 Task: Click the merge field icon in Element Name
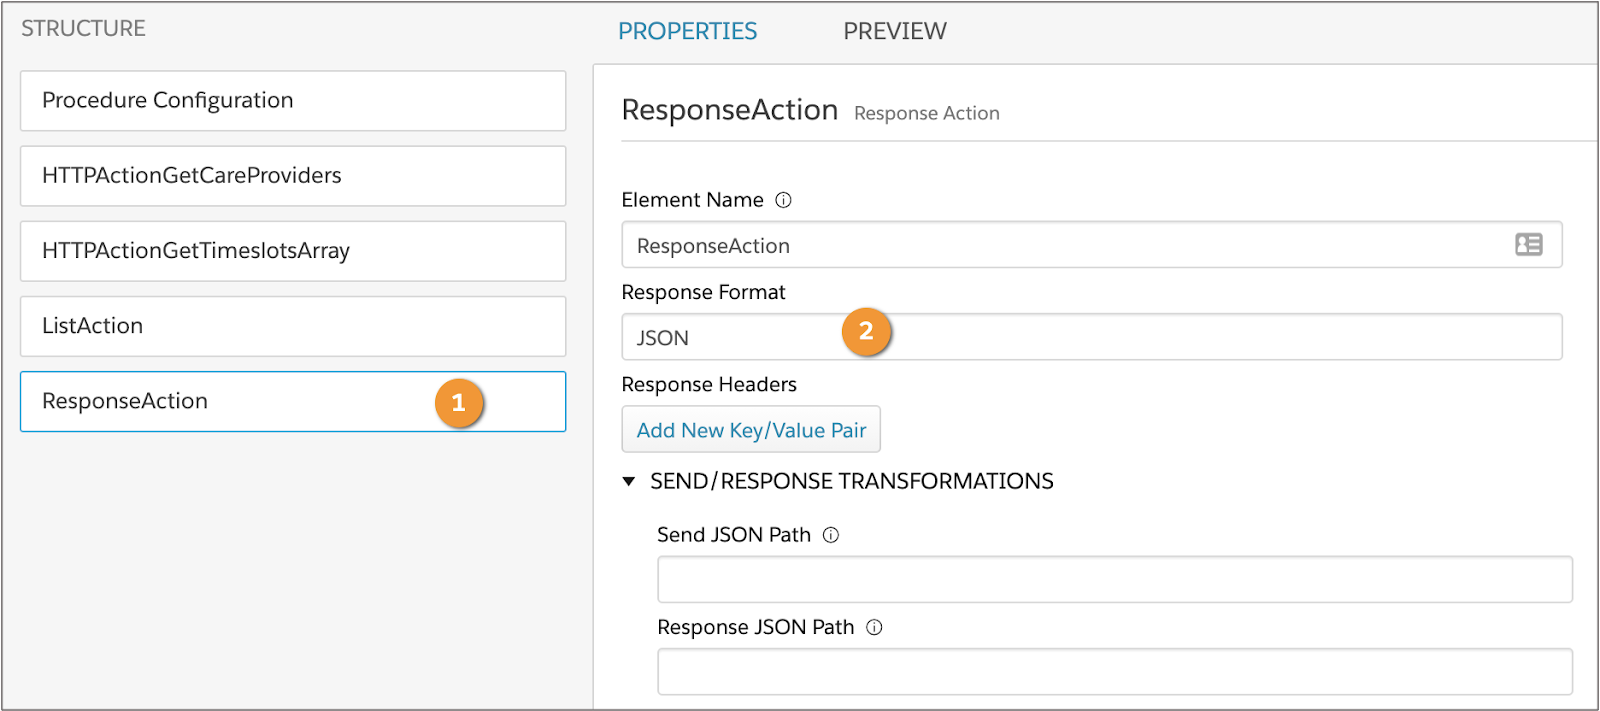pyautogui.click(x=1529, y=245)
